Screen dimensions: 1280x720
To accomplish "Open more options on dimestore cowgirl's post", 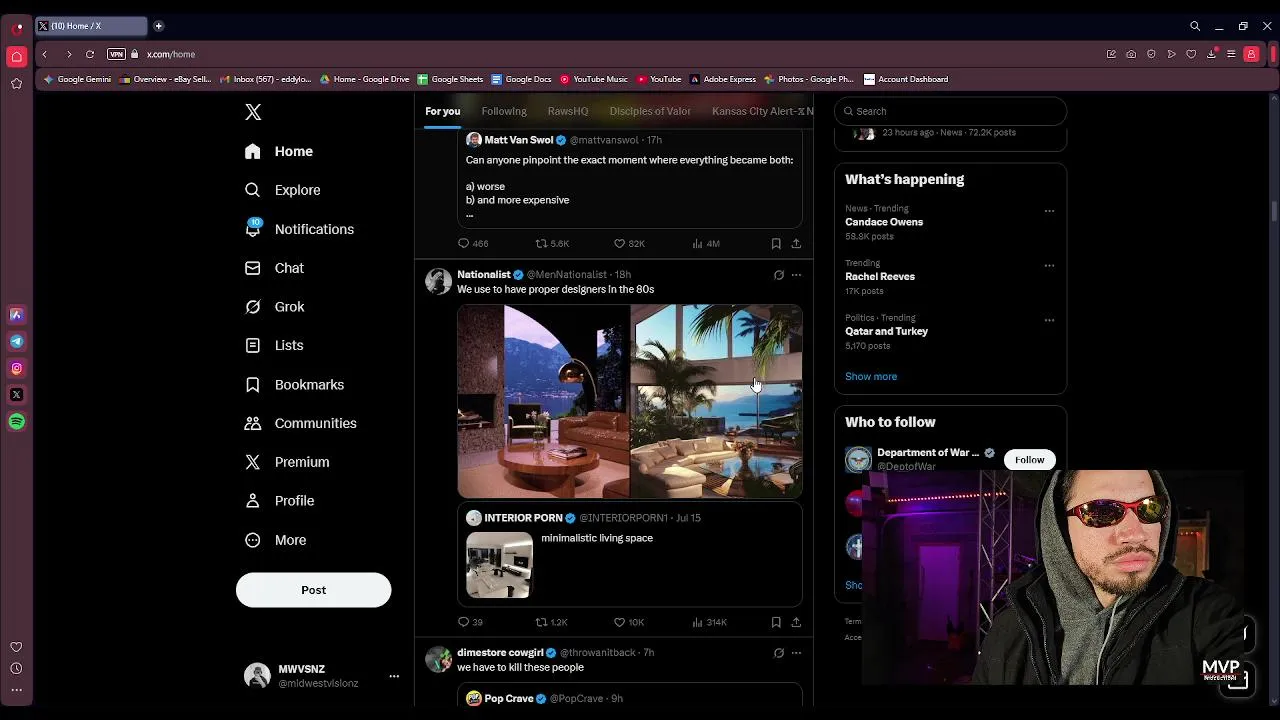I will (x=796, y=653).
